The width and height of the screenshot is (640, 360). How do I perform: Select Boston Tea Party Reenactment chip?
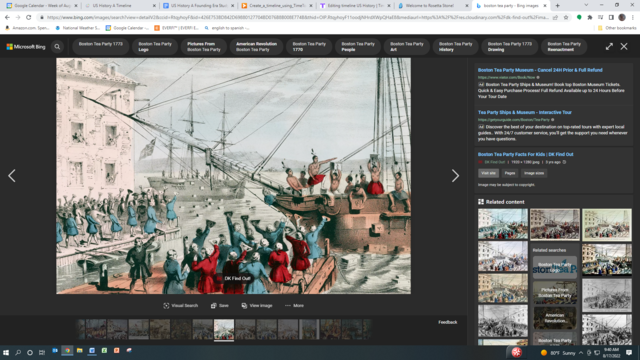pos(564,47)
